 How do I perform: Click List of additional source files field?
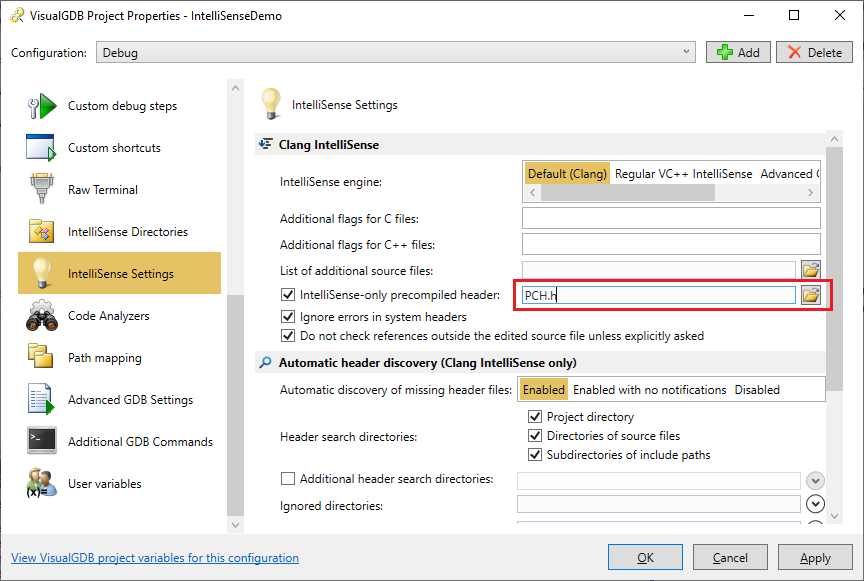click(659, 270)
